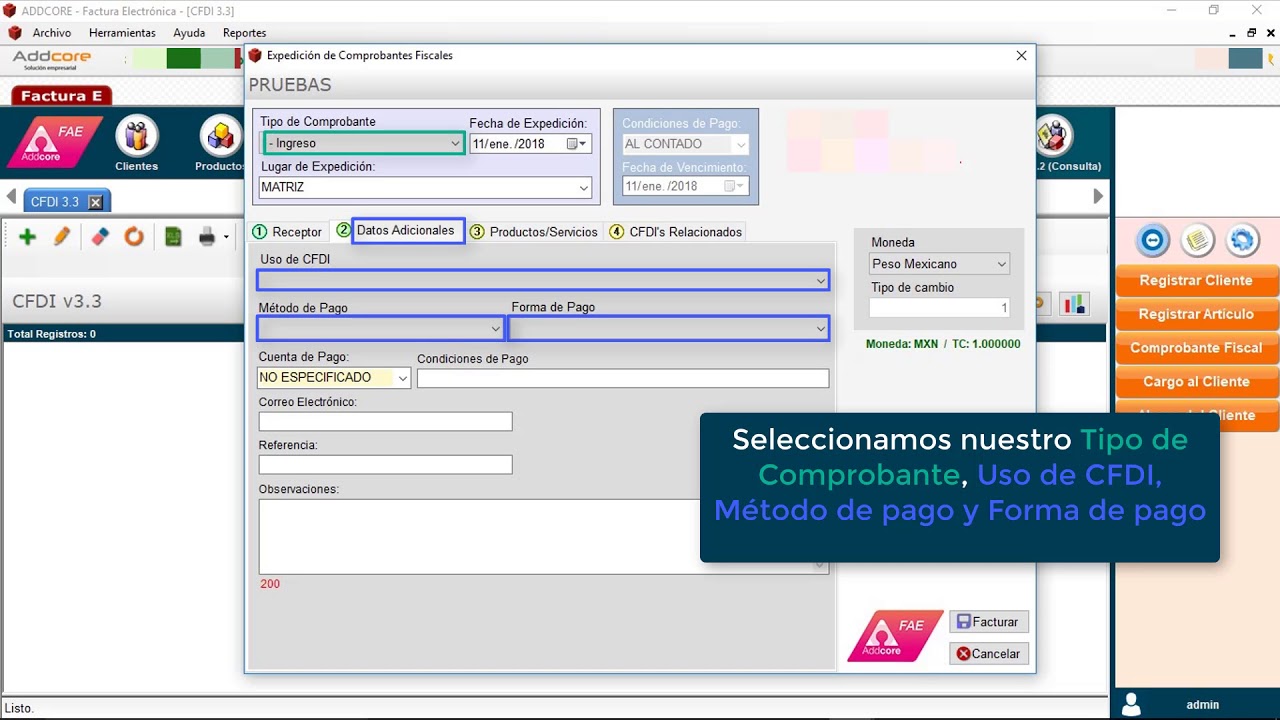Viewport: 1280px width, 720px height.
Task: Click the eraser delete icon
Action: pyautogui.click(x=99, y=237)
